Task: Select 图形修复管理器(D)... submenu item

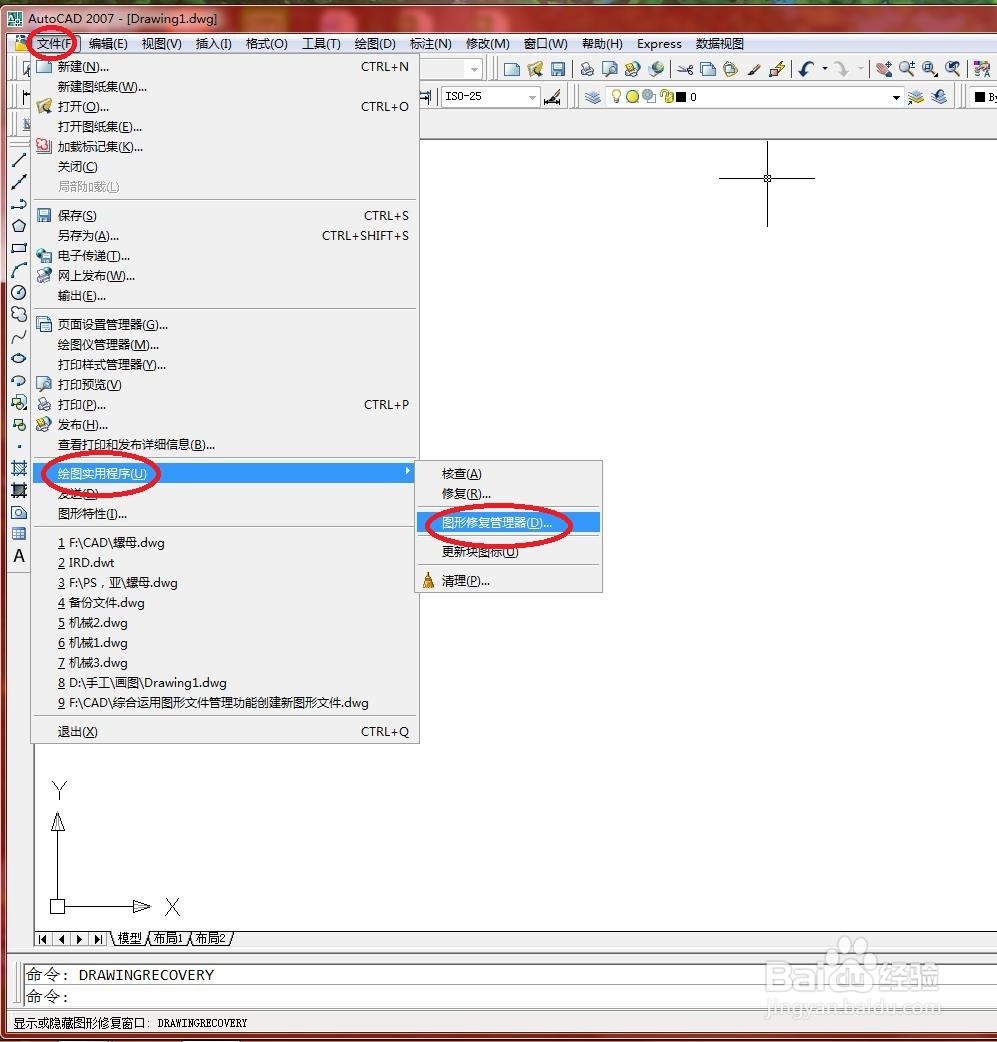Action: click(x=508, y=523)
